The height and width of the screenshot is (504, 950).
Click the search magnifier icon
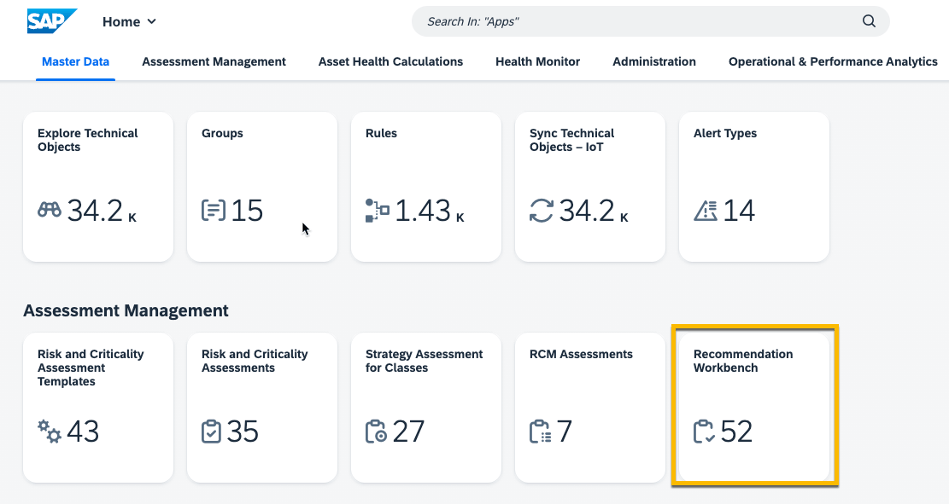pyautogui.click(x=869, y=21)
